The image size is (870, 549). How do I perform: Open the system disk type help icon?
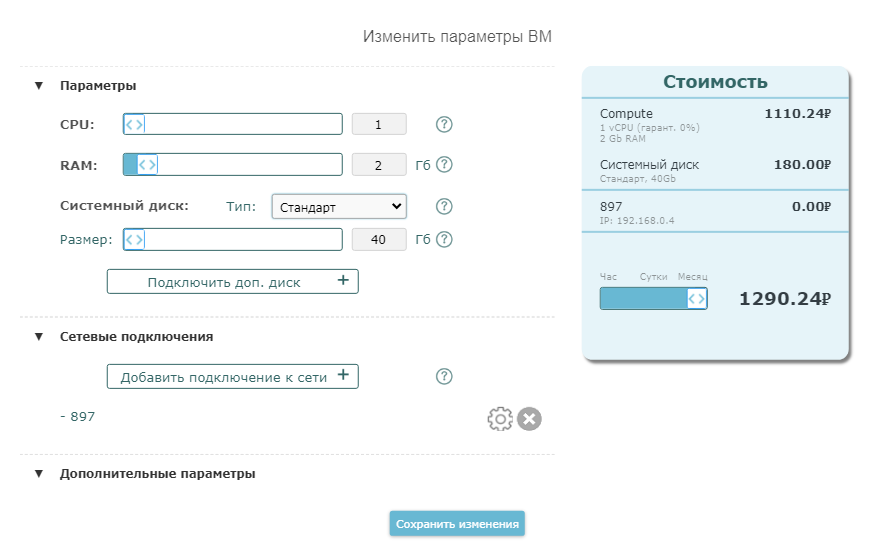point(444,206)
